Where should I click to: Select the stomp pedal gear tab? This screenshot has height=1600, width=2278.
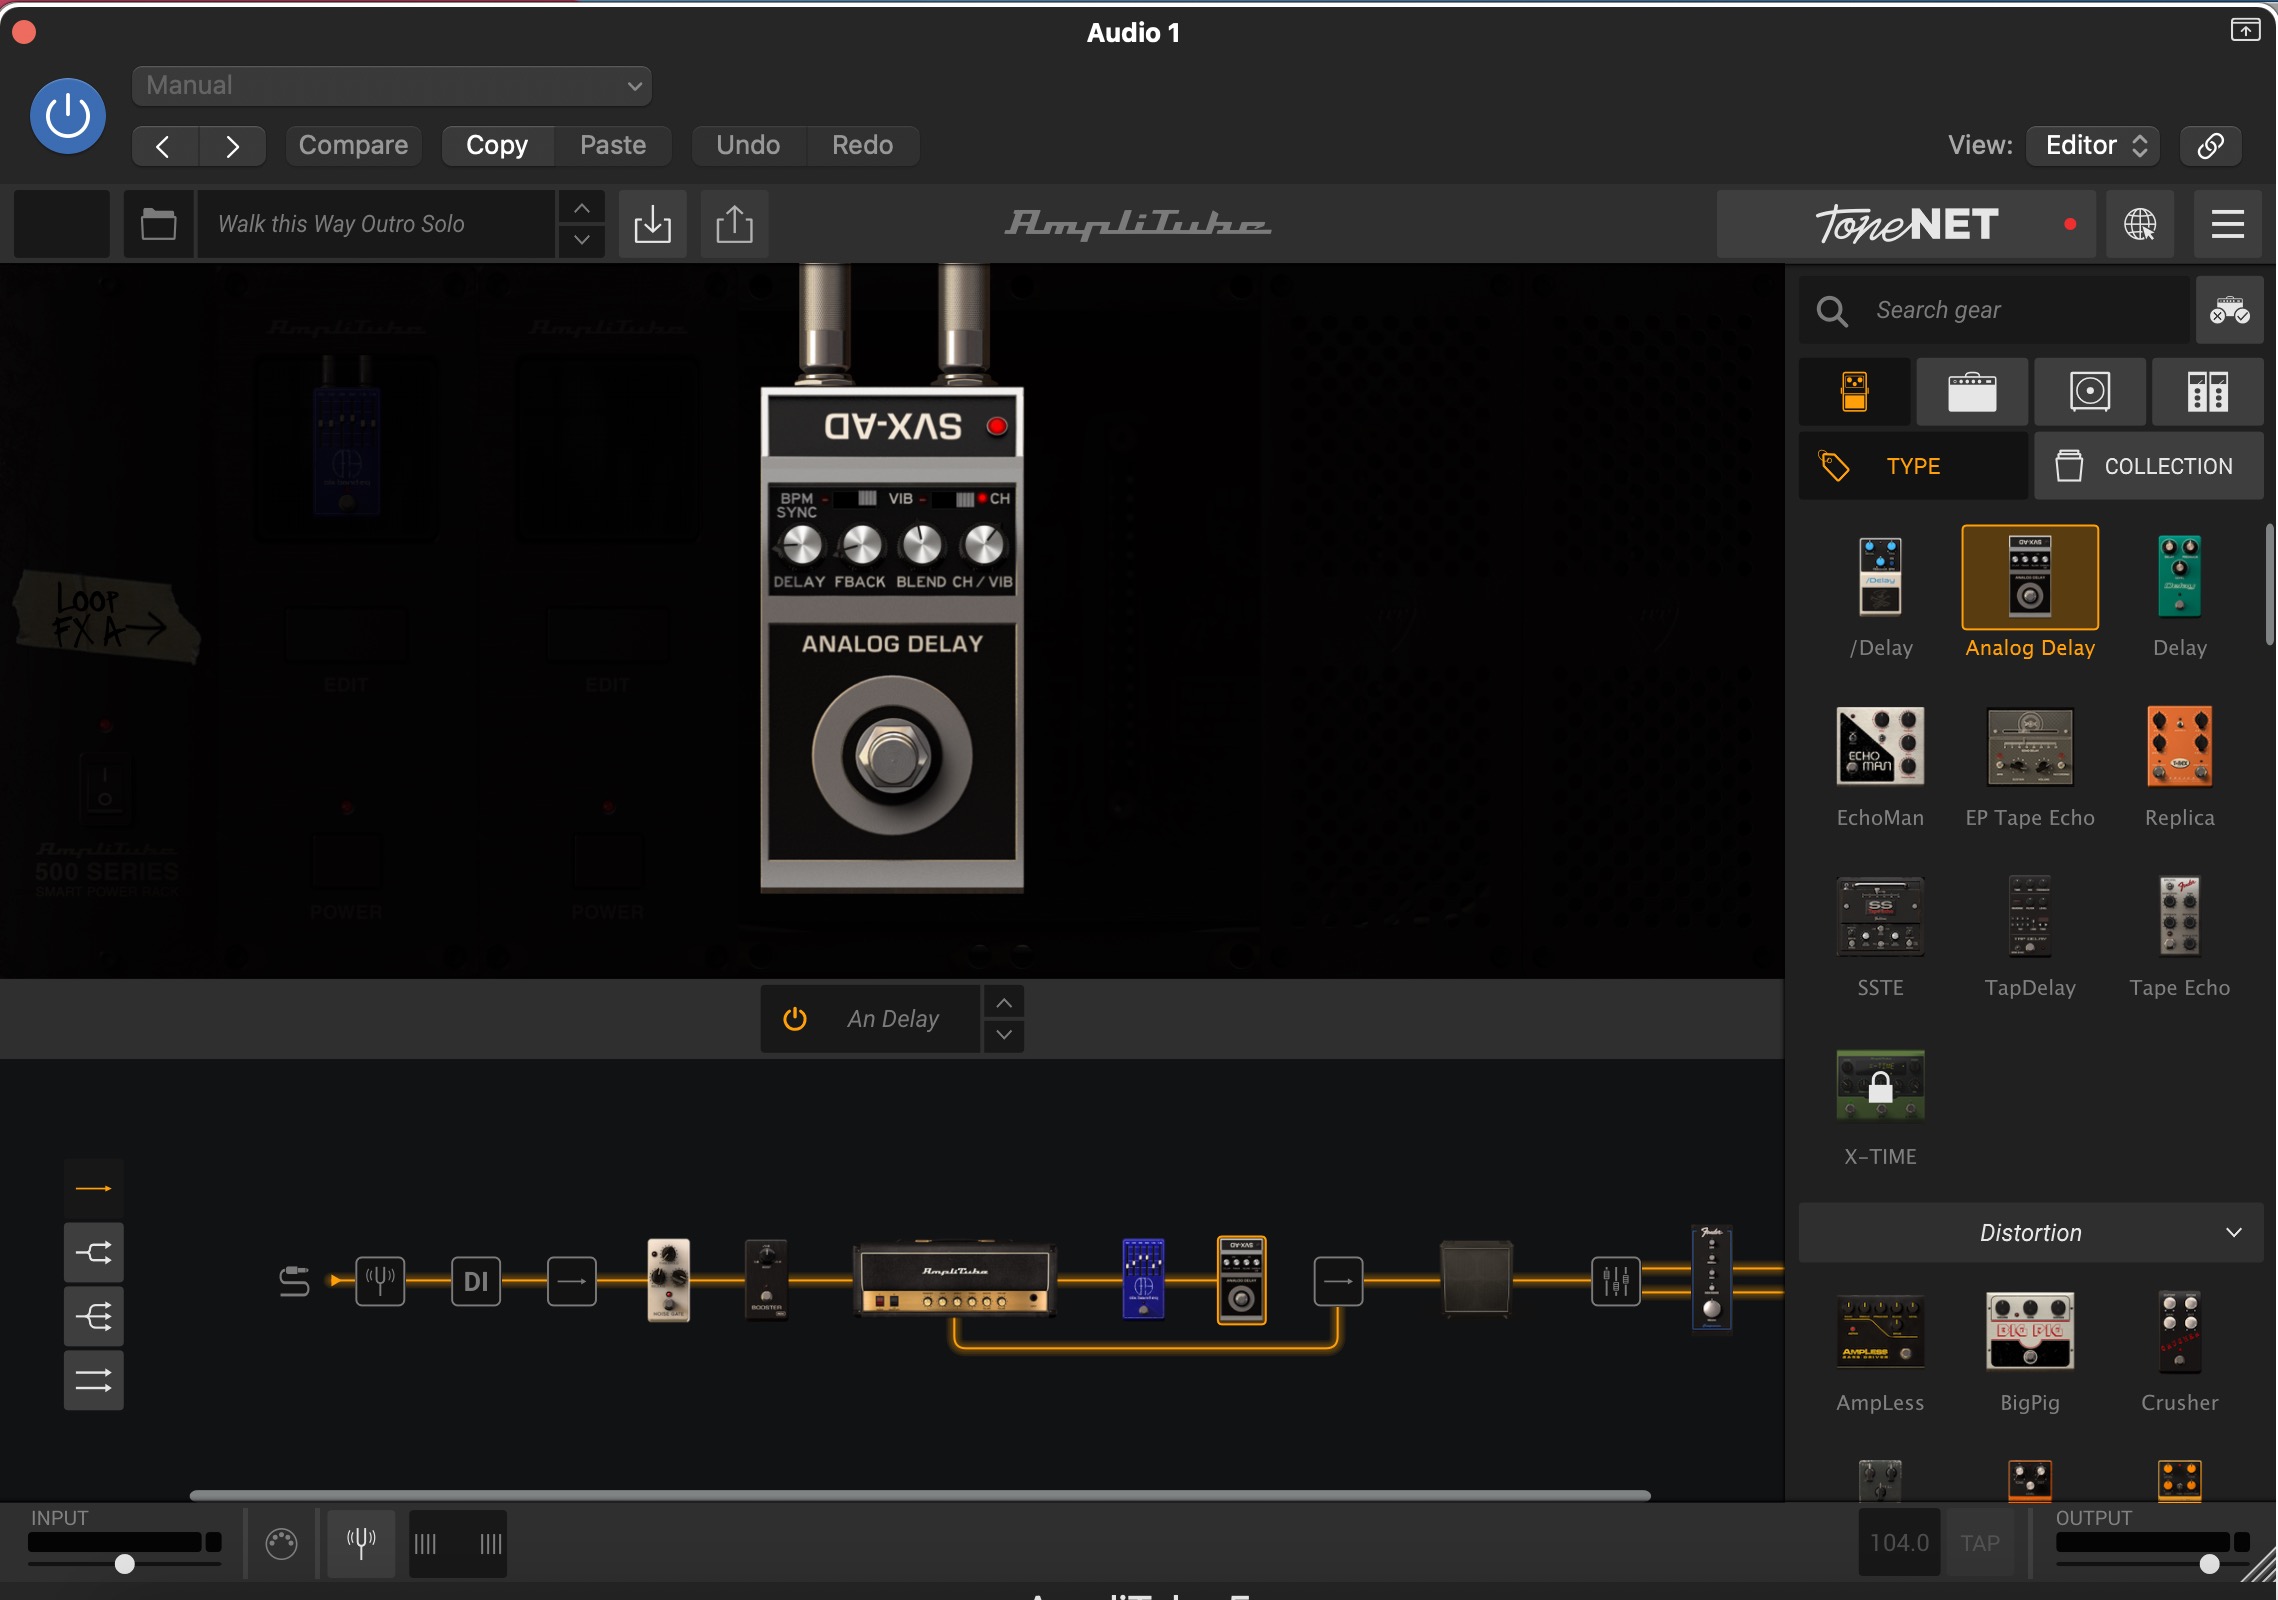tap(1855, 392)
